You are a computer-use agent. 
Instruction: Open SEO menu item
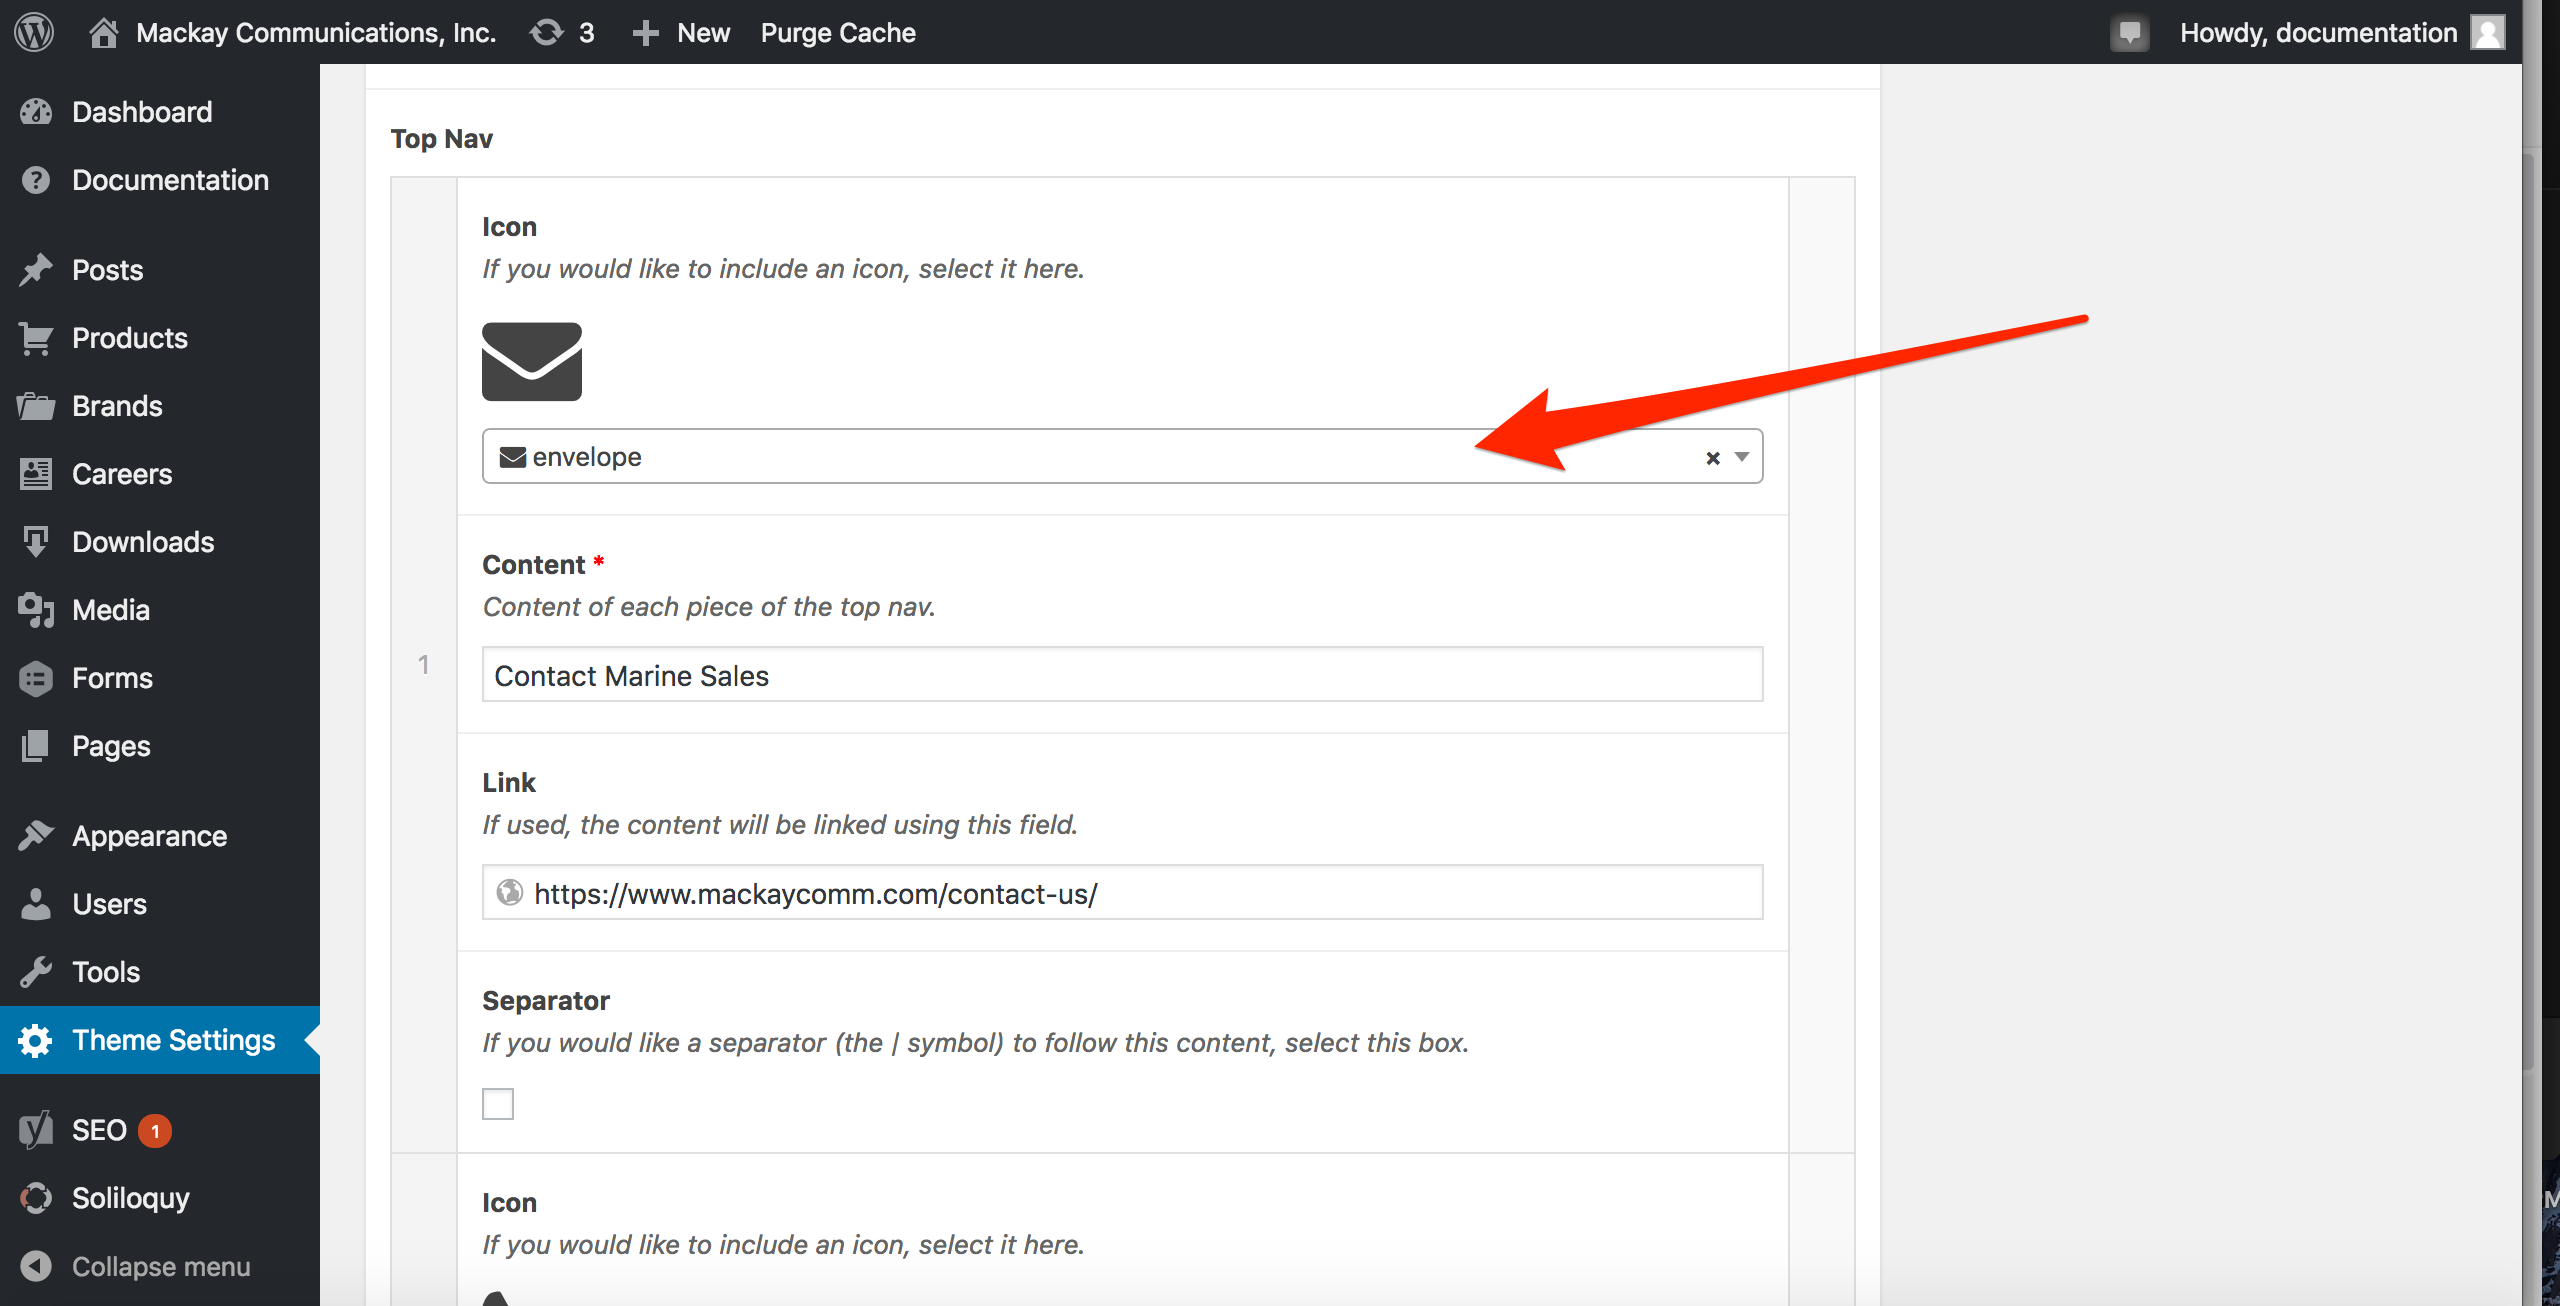(160, 1130)
